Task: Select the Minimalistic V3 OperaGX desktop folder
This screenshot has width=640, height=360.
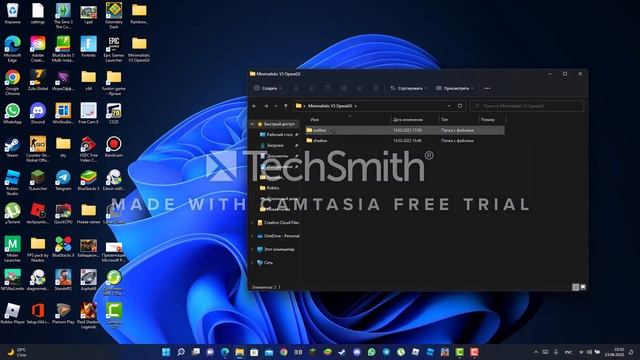Action: click(x=139, y=49)
